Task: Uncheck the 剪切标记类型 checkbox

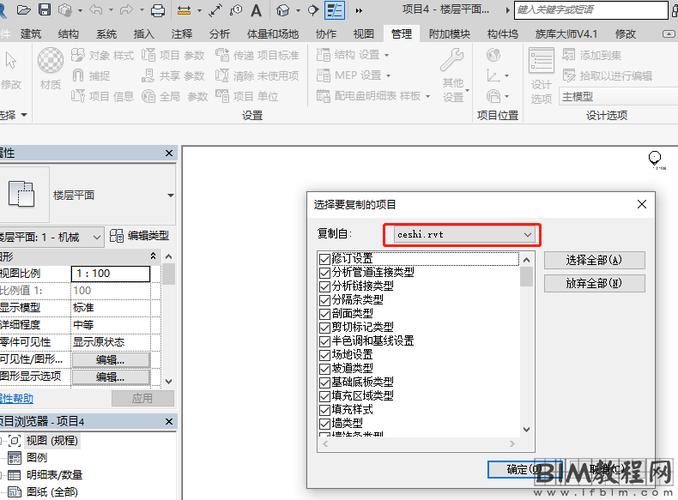Action: coord(325,327)
